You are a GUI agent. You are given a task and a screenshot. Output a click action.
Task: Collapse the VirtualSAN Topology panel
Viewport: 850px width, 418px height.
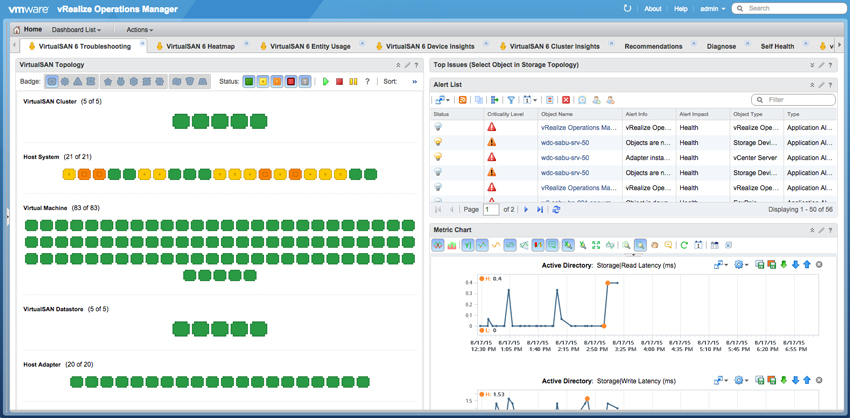pos(398,65)
